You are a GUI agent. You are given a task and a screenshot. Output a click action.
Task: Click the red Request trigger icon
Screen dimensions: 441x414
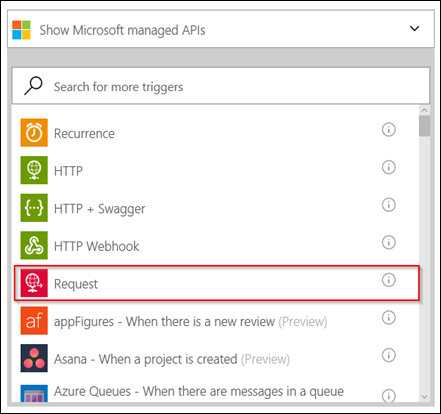tap(34, 283)
